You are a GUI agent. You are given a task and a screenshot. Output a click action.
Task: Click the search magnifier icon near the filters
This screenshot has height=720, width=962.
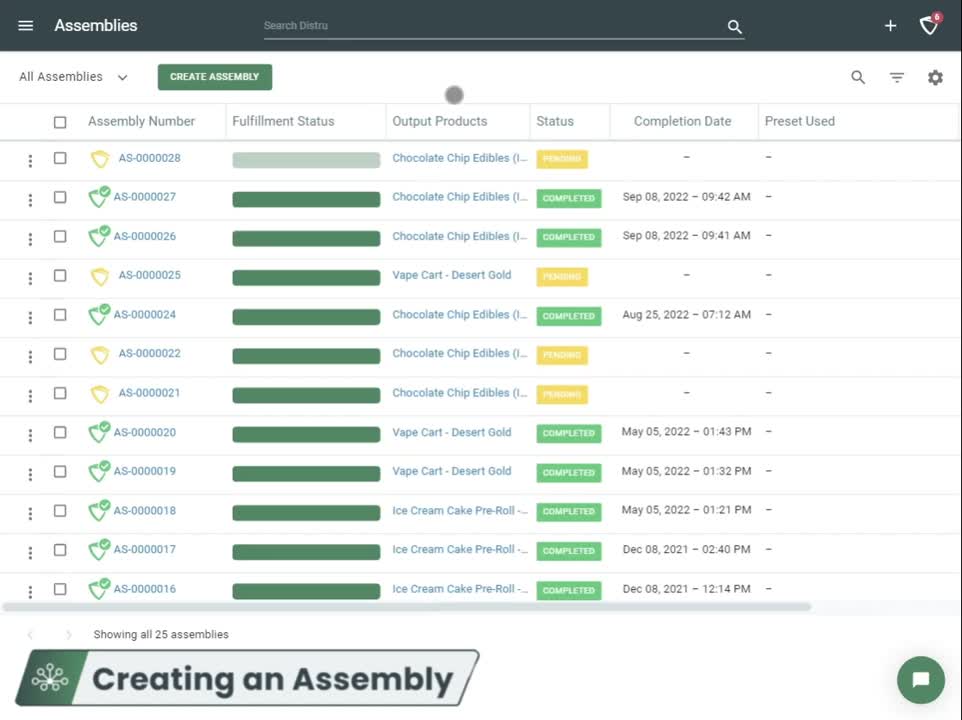point(857,76)
